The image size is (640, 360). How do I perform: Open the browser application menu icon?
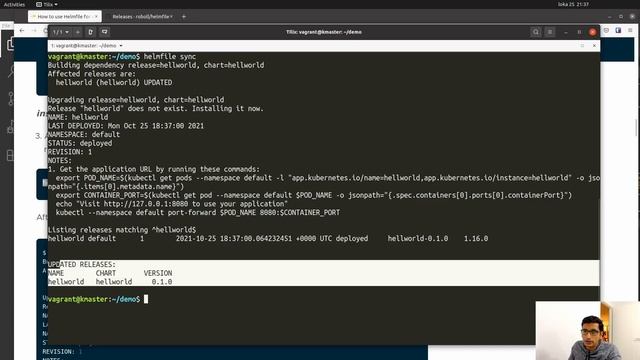pos(631,30)
